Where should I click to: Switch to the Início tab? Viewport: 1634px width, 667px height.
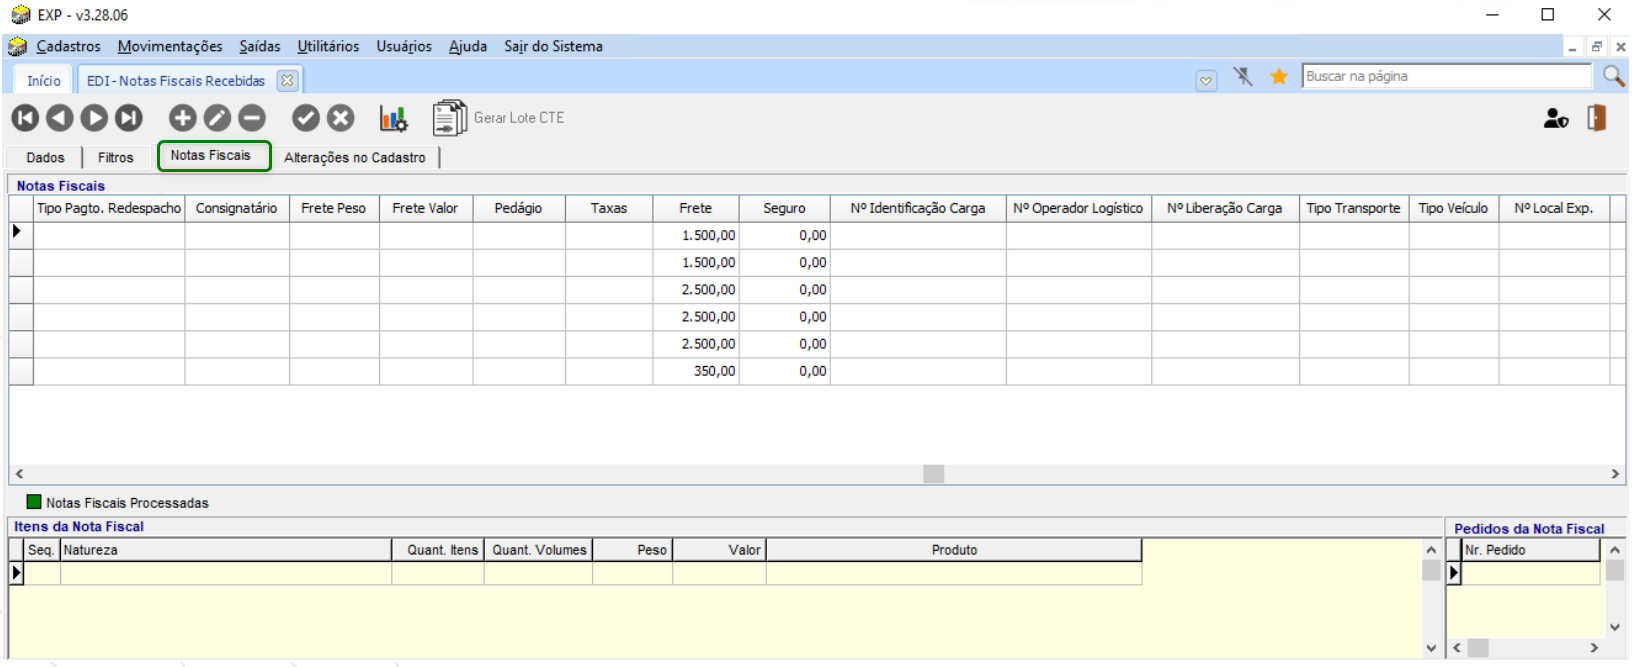pos(44,81)
